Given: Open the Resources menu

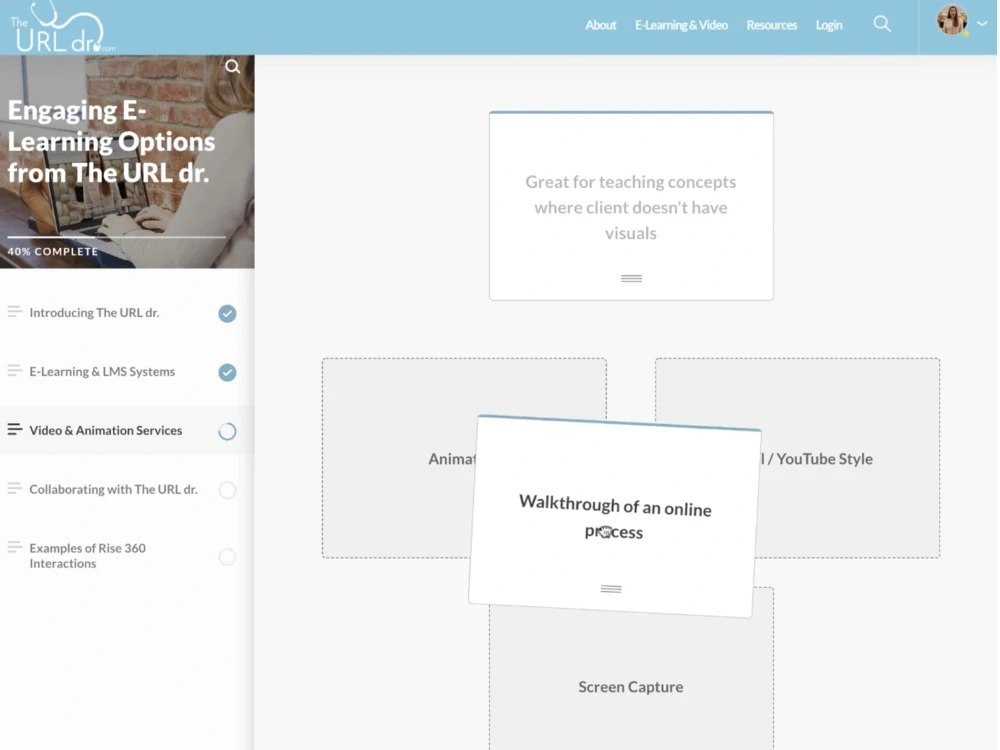Looking at the screenshot, I should pyautogui.click(x=772, y=25).
